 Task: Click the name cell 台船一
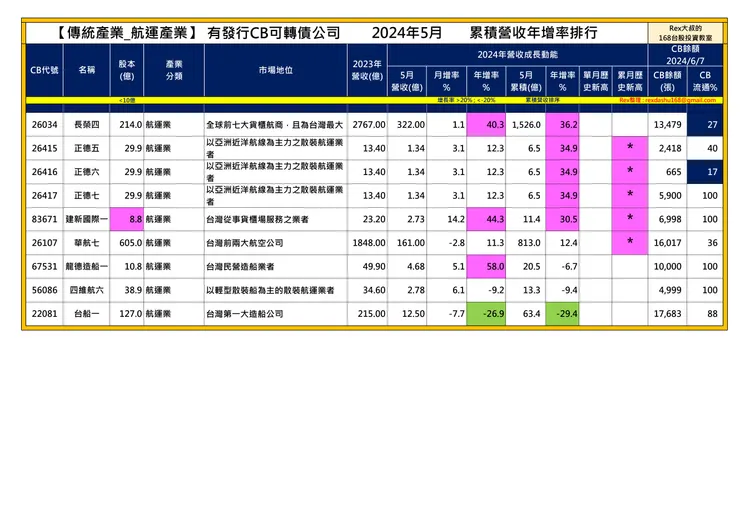(x=86, y=314)
